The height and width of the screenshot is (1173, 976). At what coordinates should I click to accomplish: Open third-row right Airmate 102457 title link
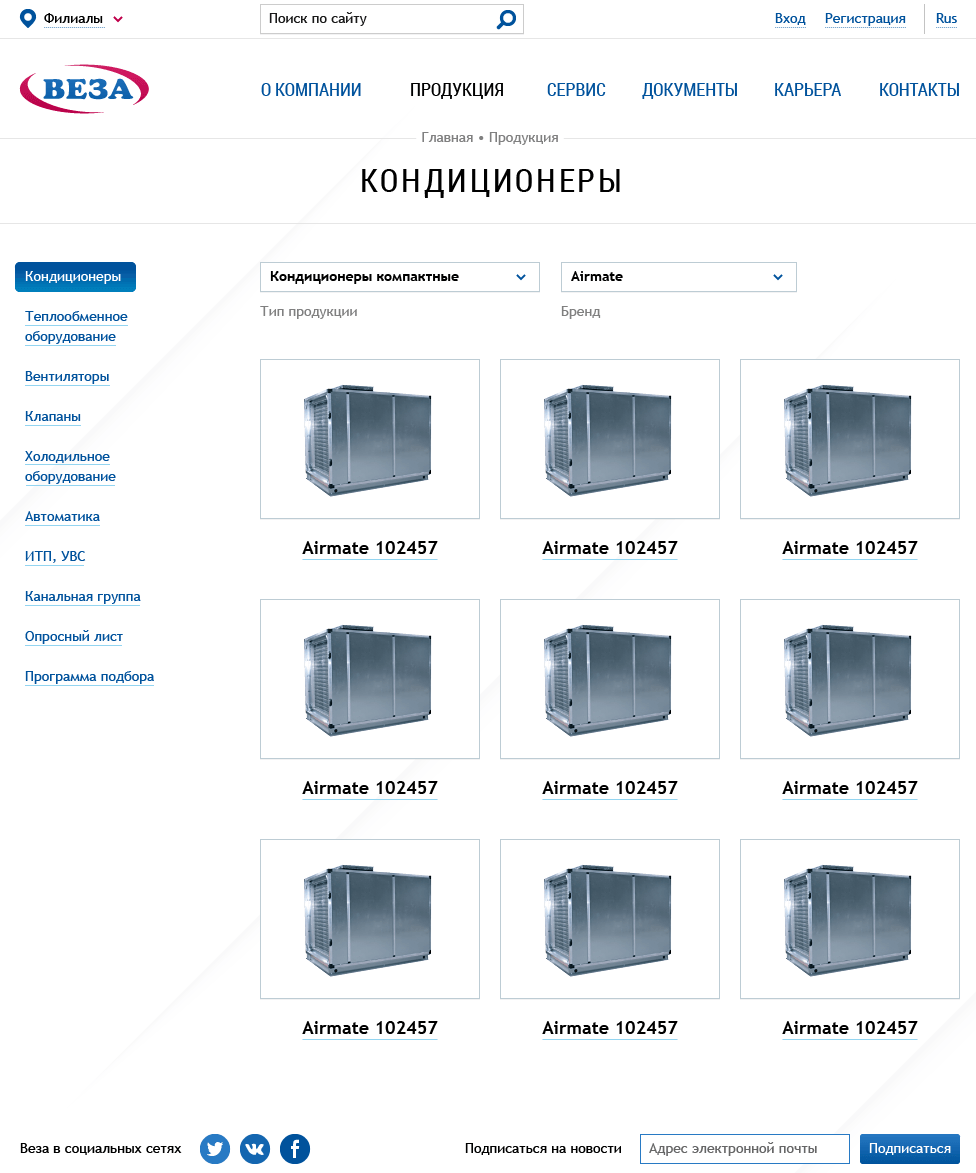pyautogui.click(x=850, y=1029)
